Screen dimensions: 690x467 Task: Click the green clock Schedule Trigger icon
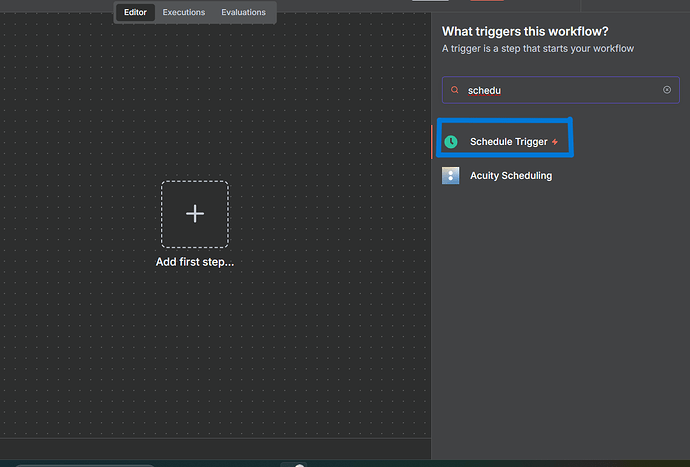(451, 142)
